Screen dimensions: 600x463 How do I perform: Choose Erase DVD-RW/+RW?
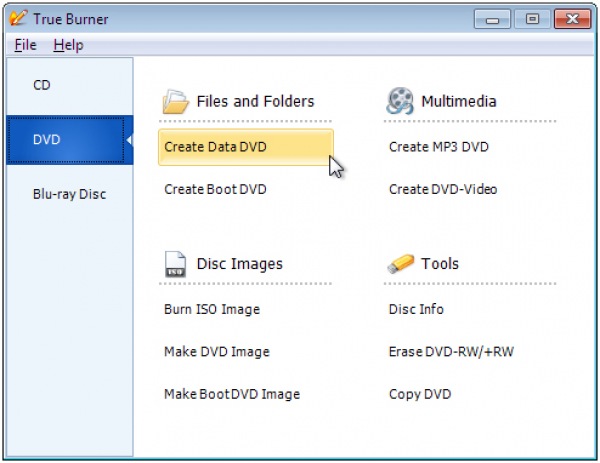[451, 352]
